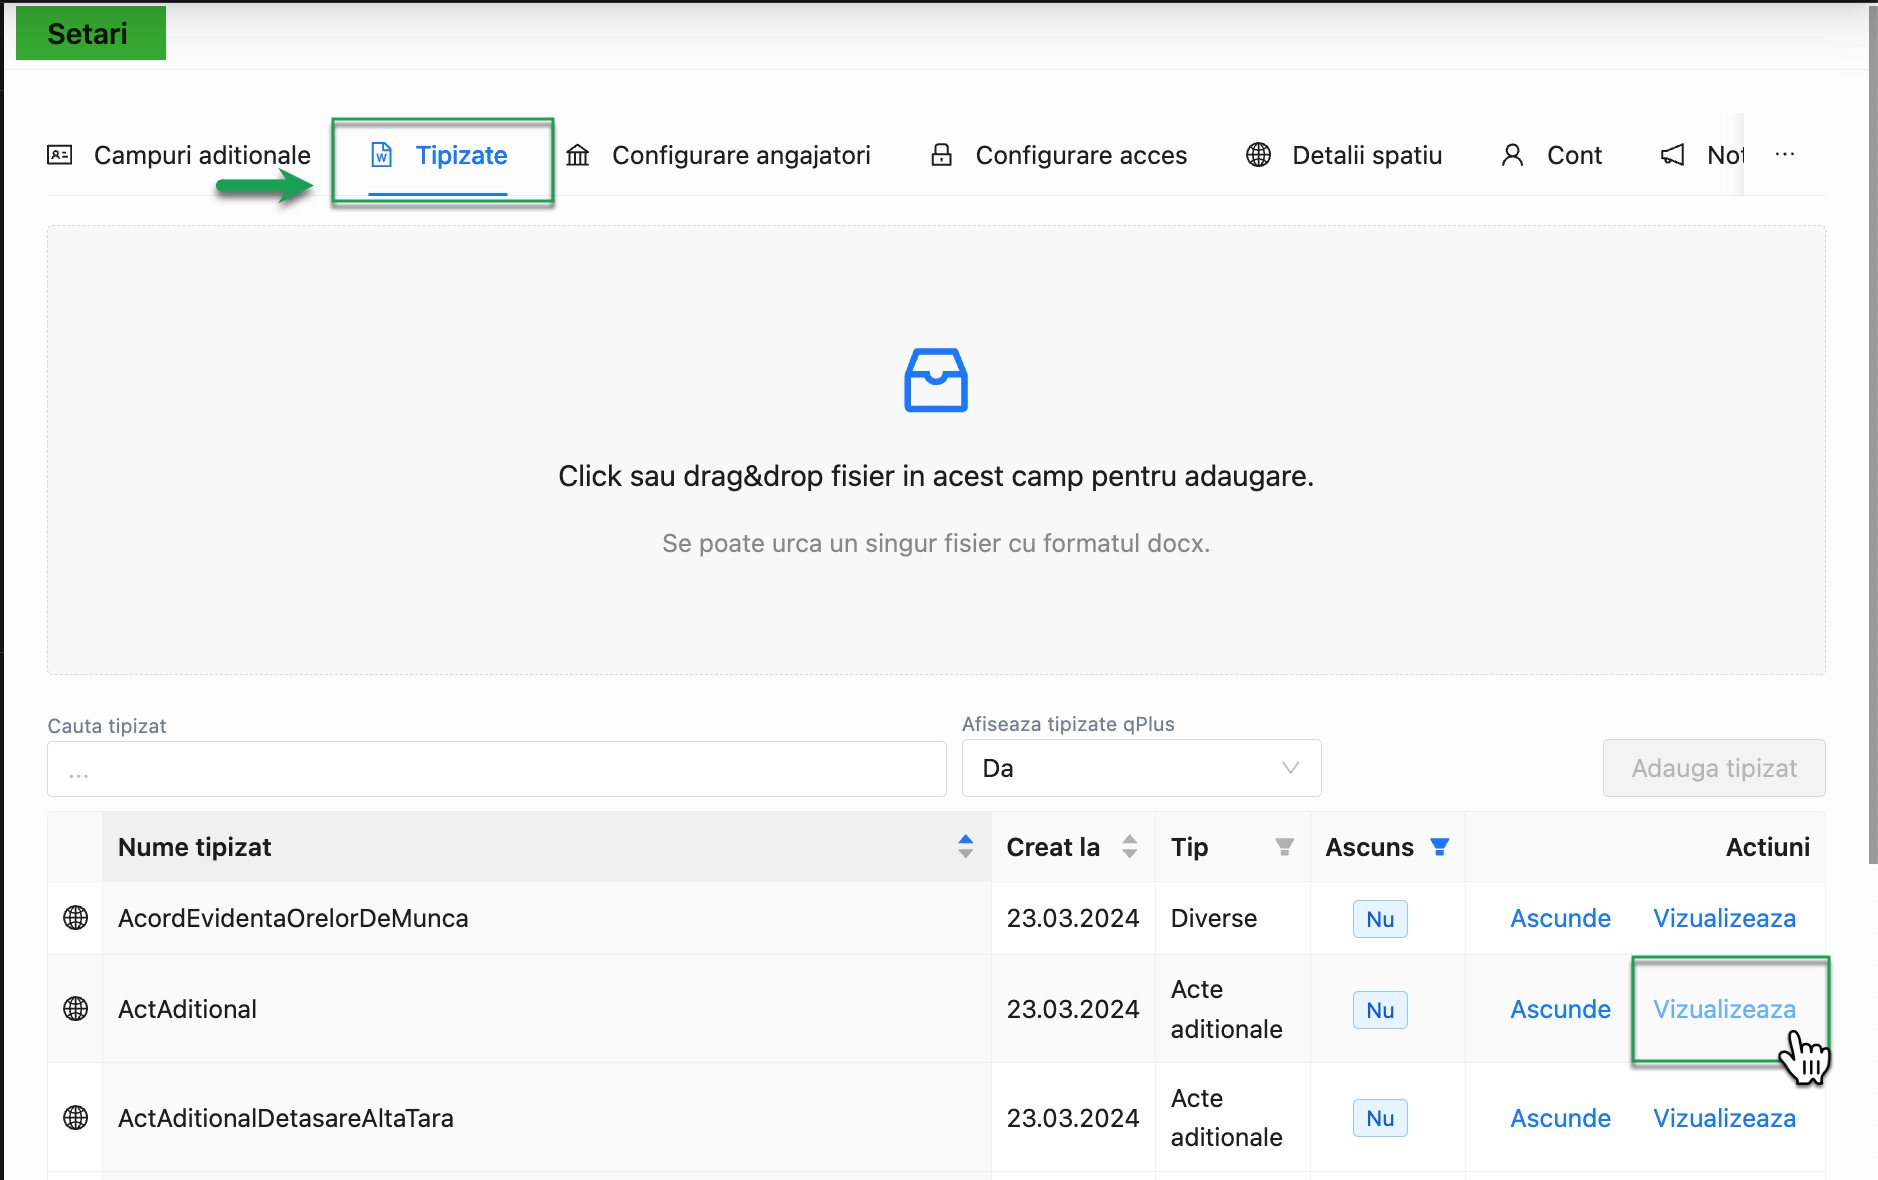
Task: Open the Configurare angajatori tab
Action: point(718,155)
